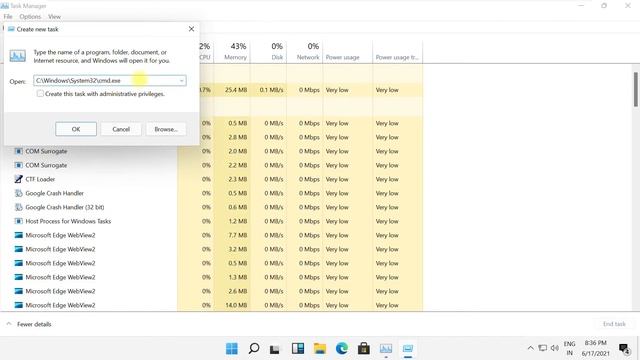Open taskbar Search
The height and width of the screenshot is (360, 640).
click(253, 349)
